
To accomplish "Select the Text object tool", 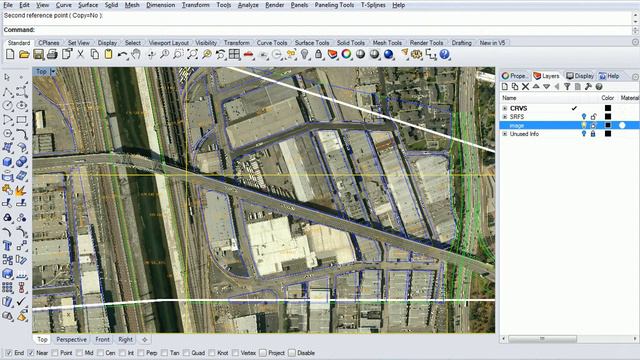I will [7, 246].
